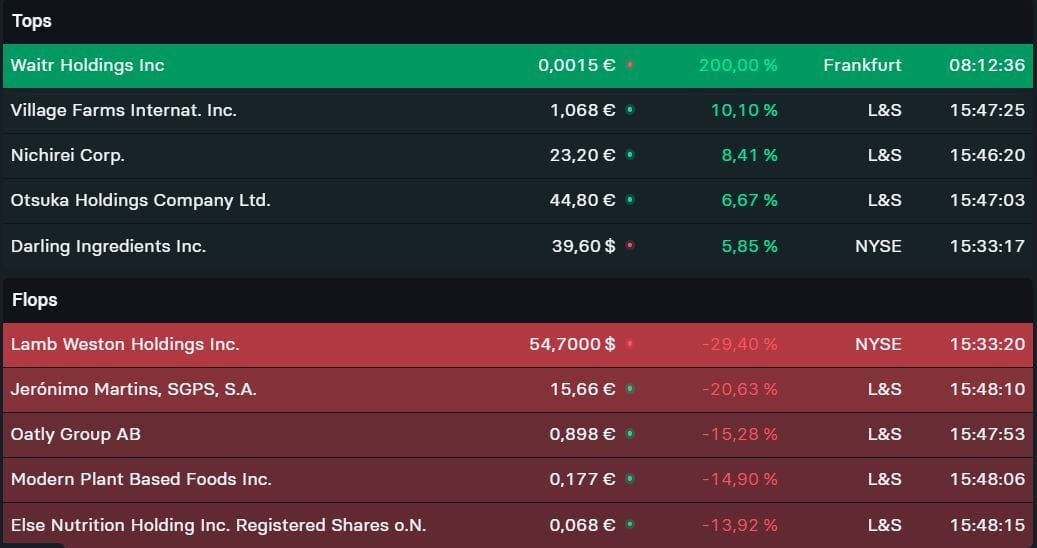
Task: Select the Nichirei Corp. stock name
Action: pyautogui.click(x=68, y=155)
